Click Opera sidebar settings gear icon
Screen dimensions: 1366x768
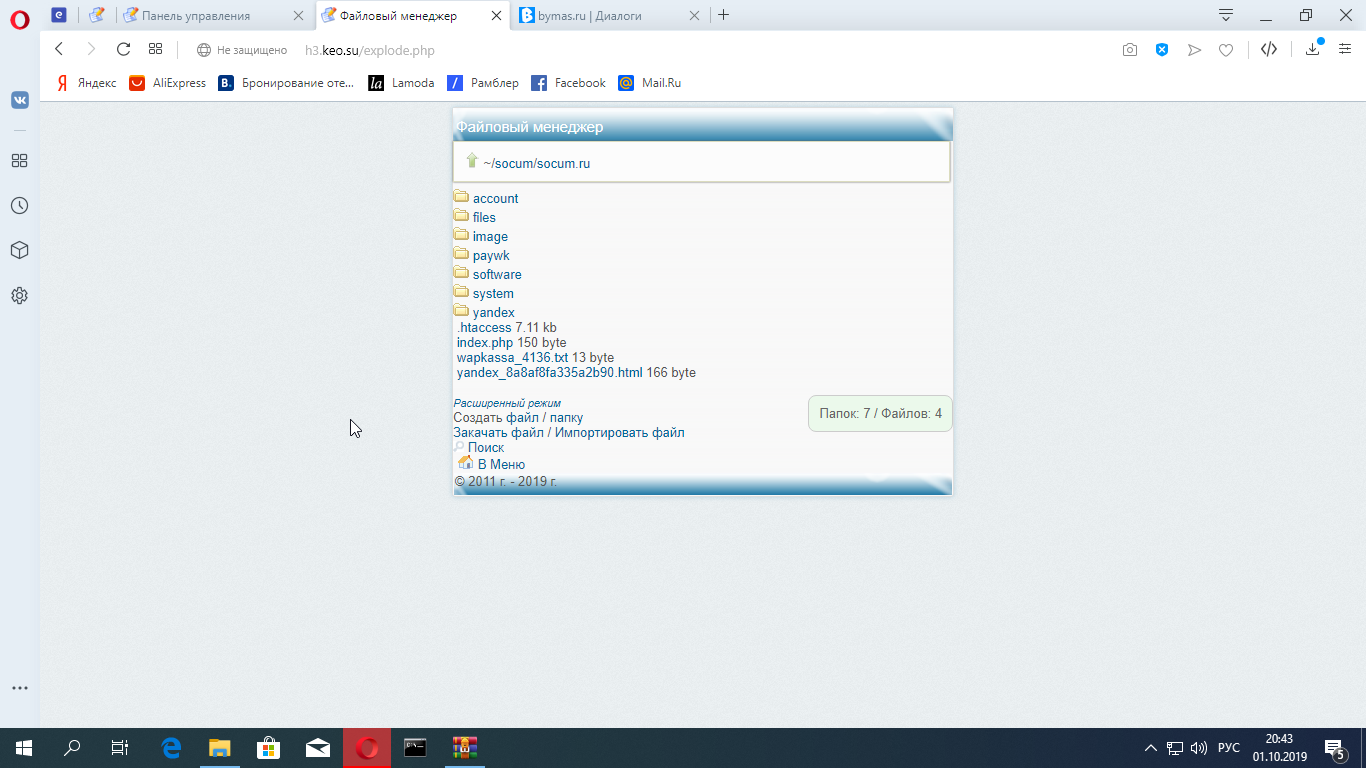(x=19, y=296)
